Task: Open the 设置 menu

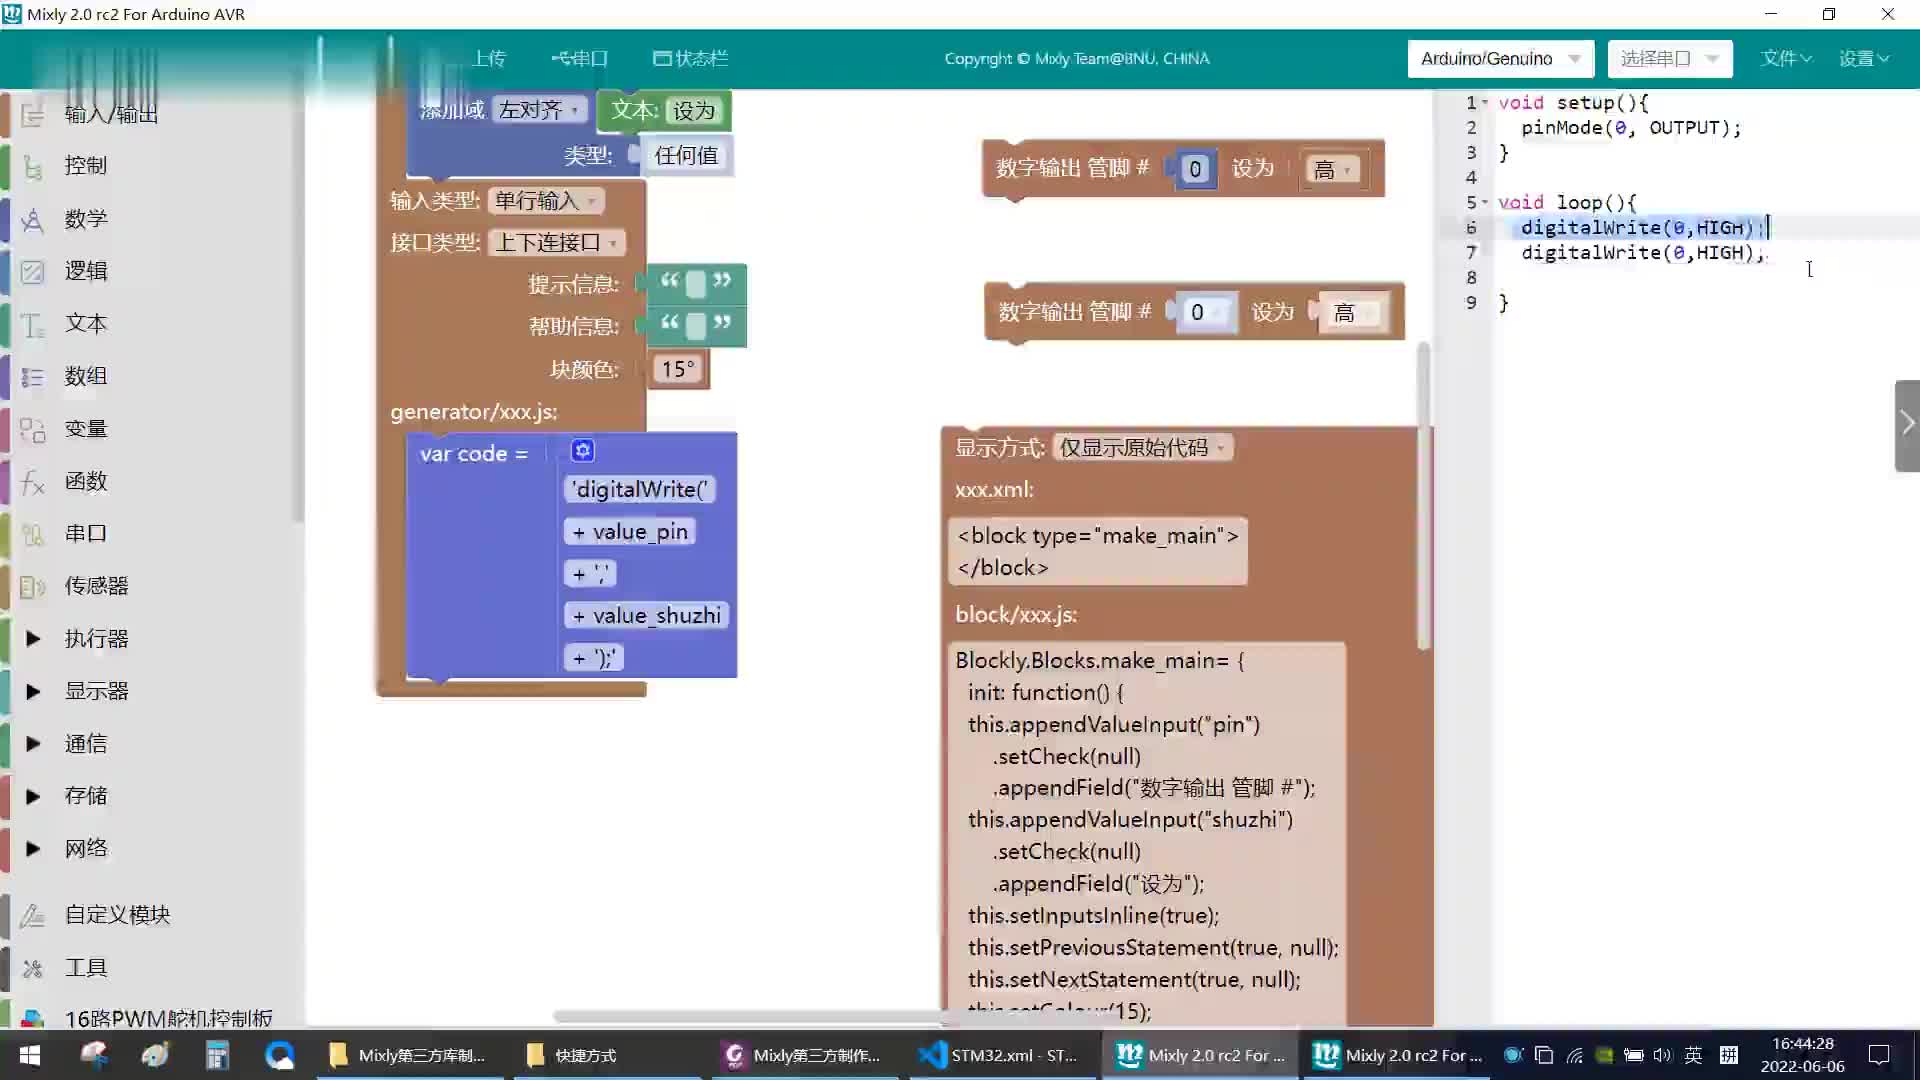Action: pyautogui.click(x=1864, y=59)
